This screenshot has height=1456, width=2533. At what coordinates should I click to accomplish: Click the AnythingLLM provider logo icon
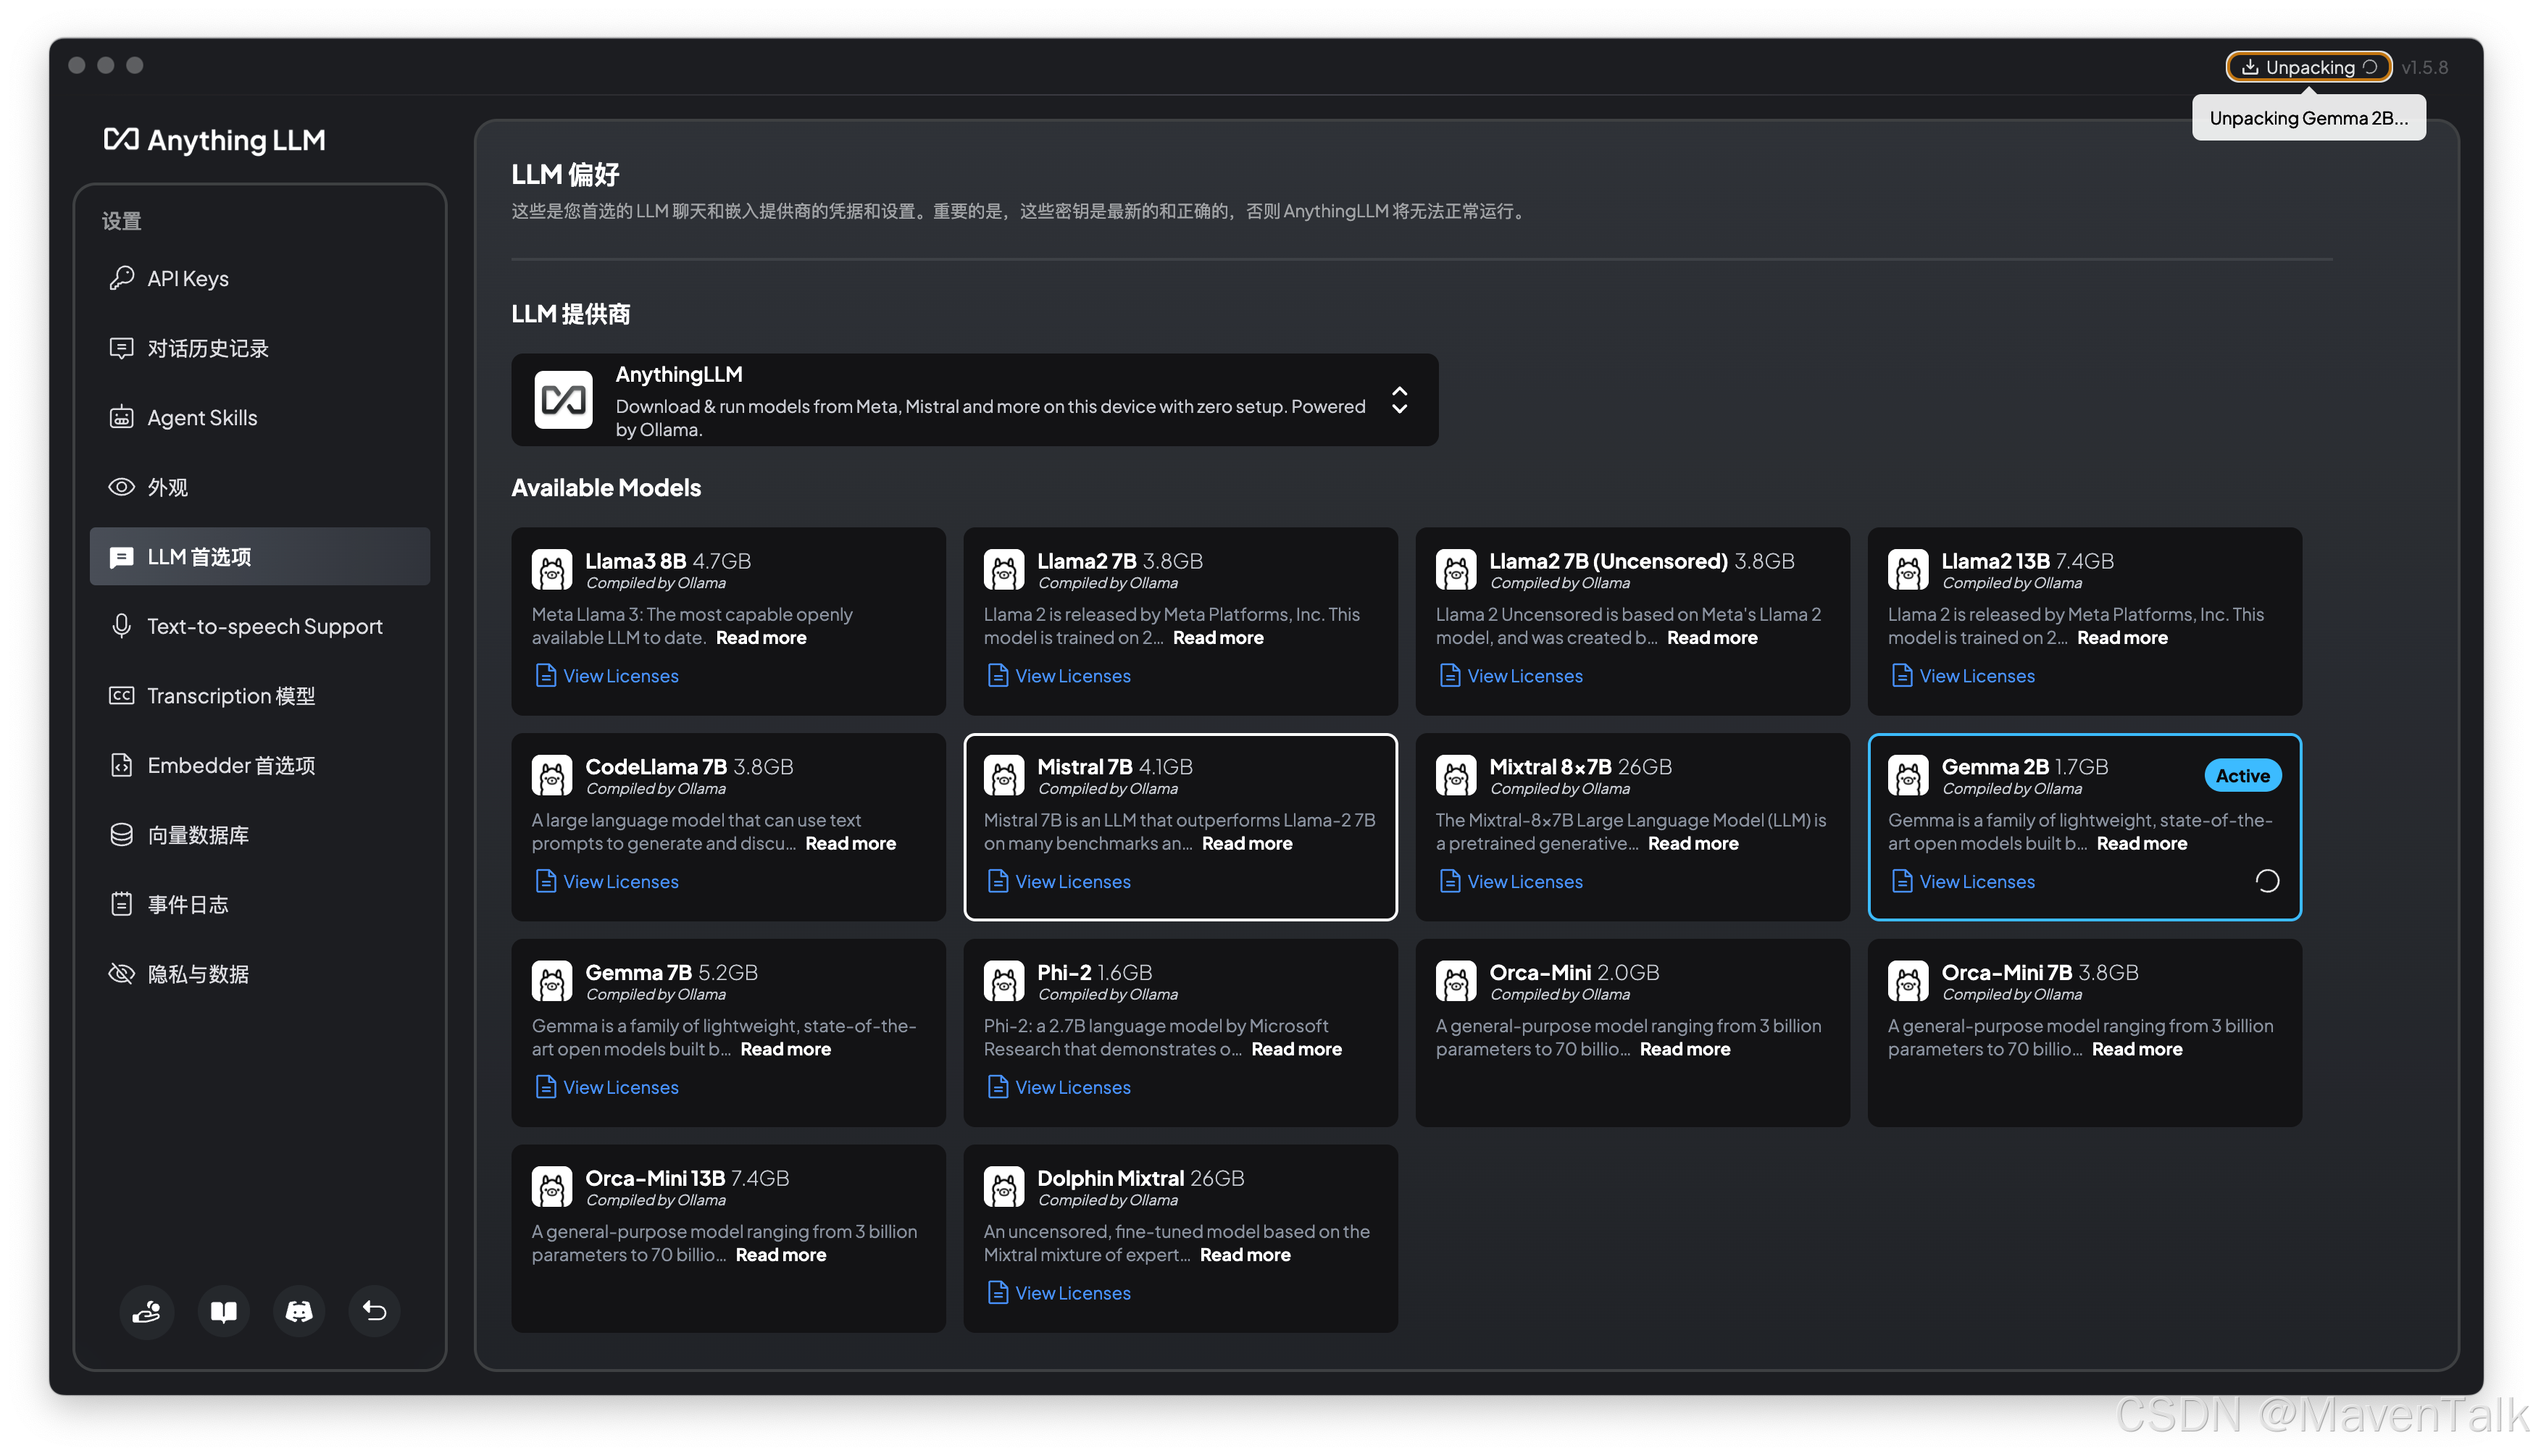[x=563, y=400]
